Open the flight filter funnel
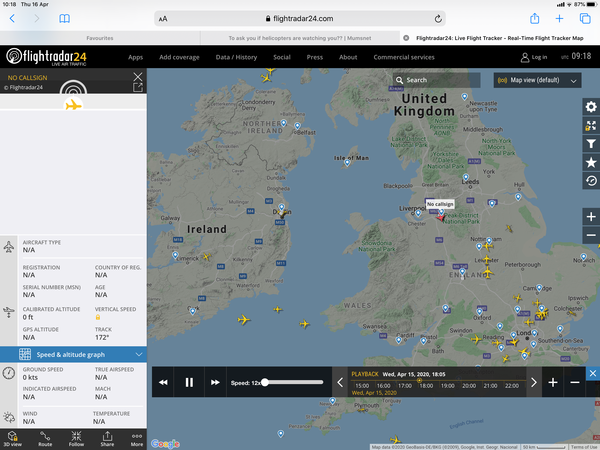The height and width of the screenshot is (450, 600). point(591,144)
